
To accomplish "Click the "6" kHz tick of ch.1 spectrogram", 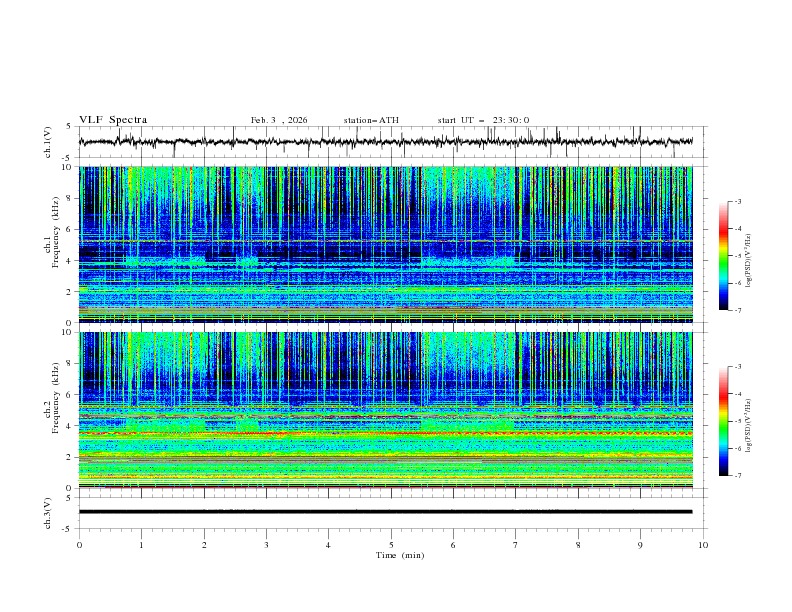I will (x=70, y=230).
